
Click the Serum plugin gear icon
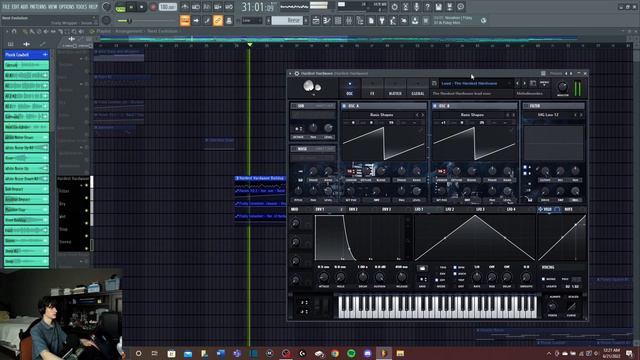[297, 73]
